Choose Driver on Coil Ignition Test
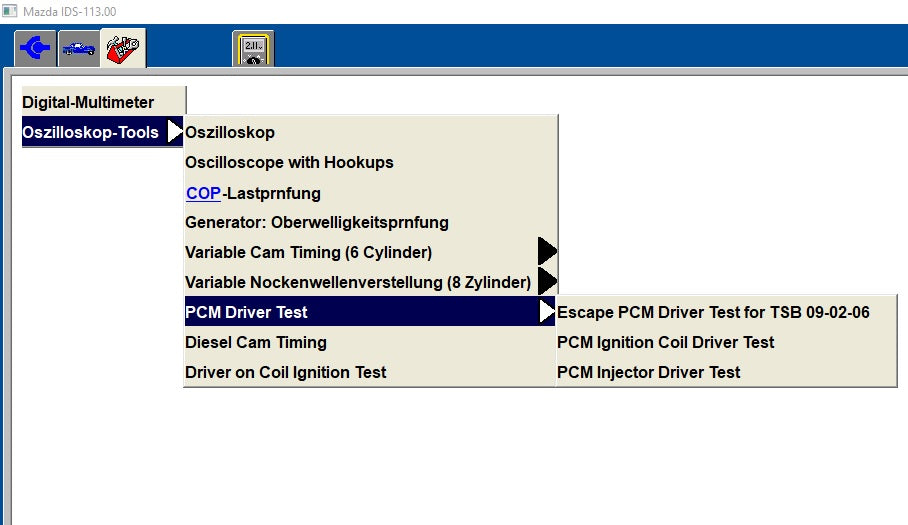Viewport: 908px width, 525px height. click(x=286, y=372)
